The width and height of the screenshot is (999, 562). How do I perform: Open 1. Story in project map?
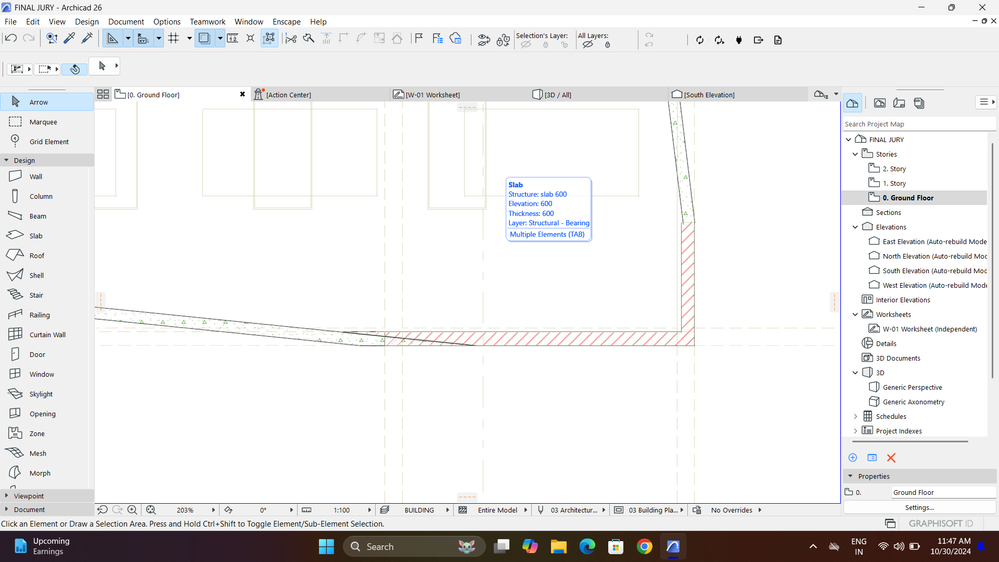894,183
